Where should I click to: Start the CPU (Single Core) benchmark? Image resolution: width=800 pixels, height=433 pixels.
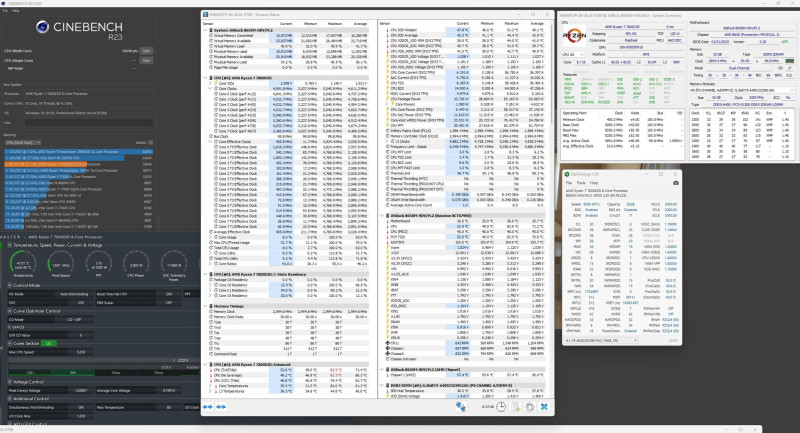[x=146, y=61]
